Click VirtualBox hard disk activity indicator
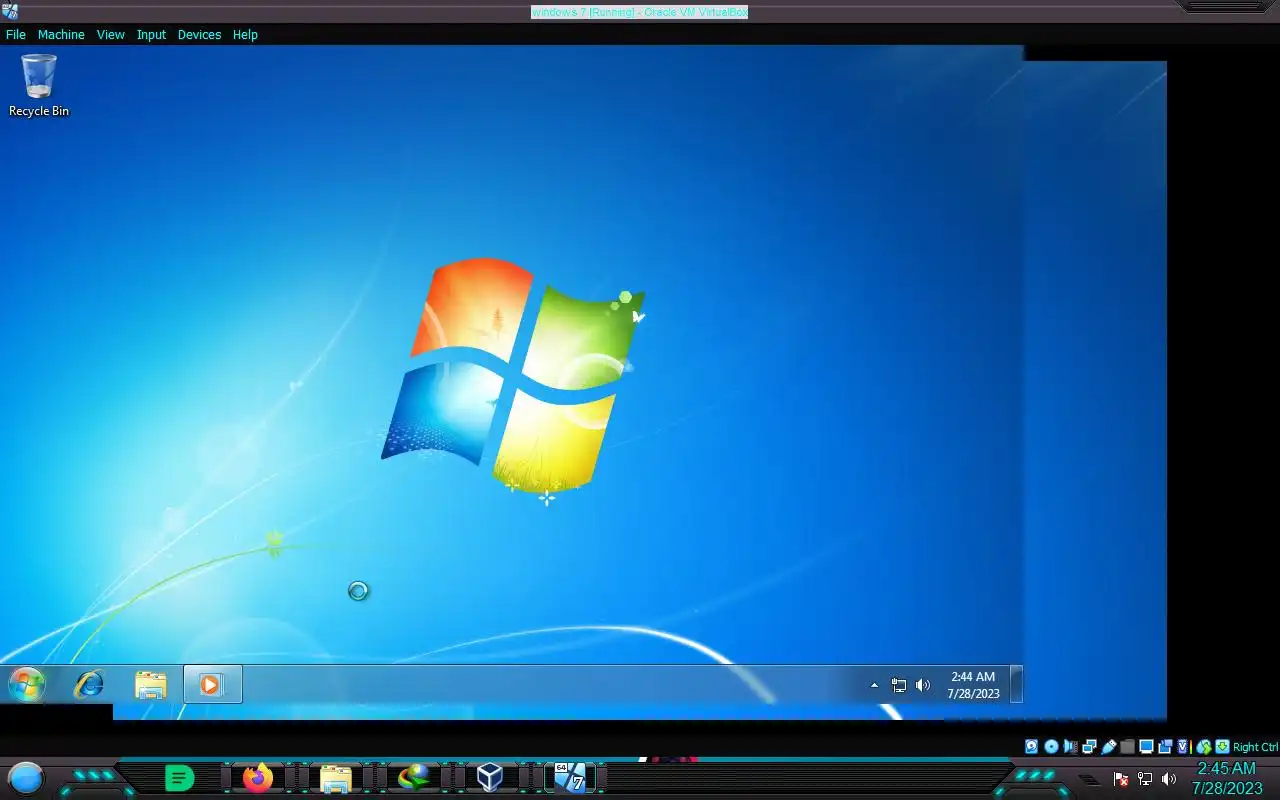The width and height of the screenshot is (1280, 800). [1032, 746]
